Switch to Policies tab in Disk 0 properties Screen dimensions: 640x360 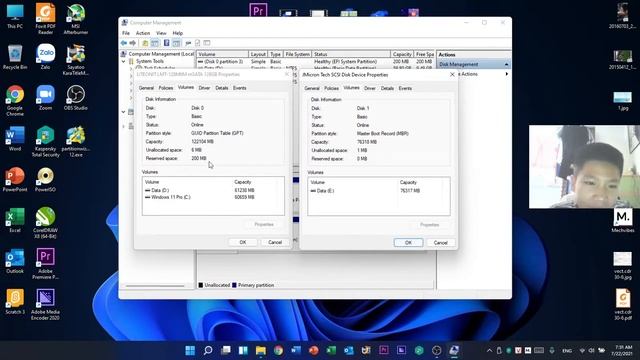click(x=166, y=88)
